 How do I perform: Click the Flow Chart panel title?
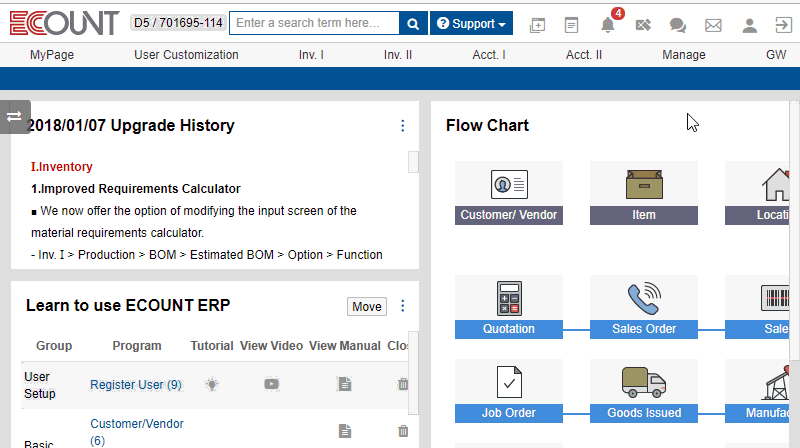487,126
